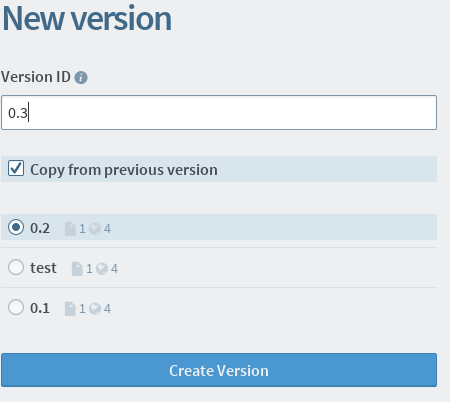Click the '0.2' version name text

coord(40,228)
